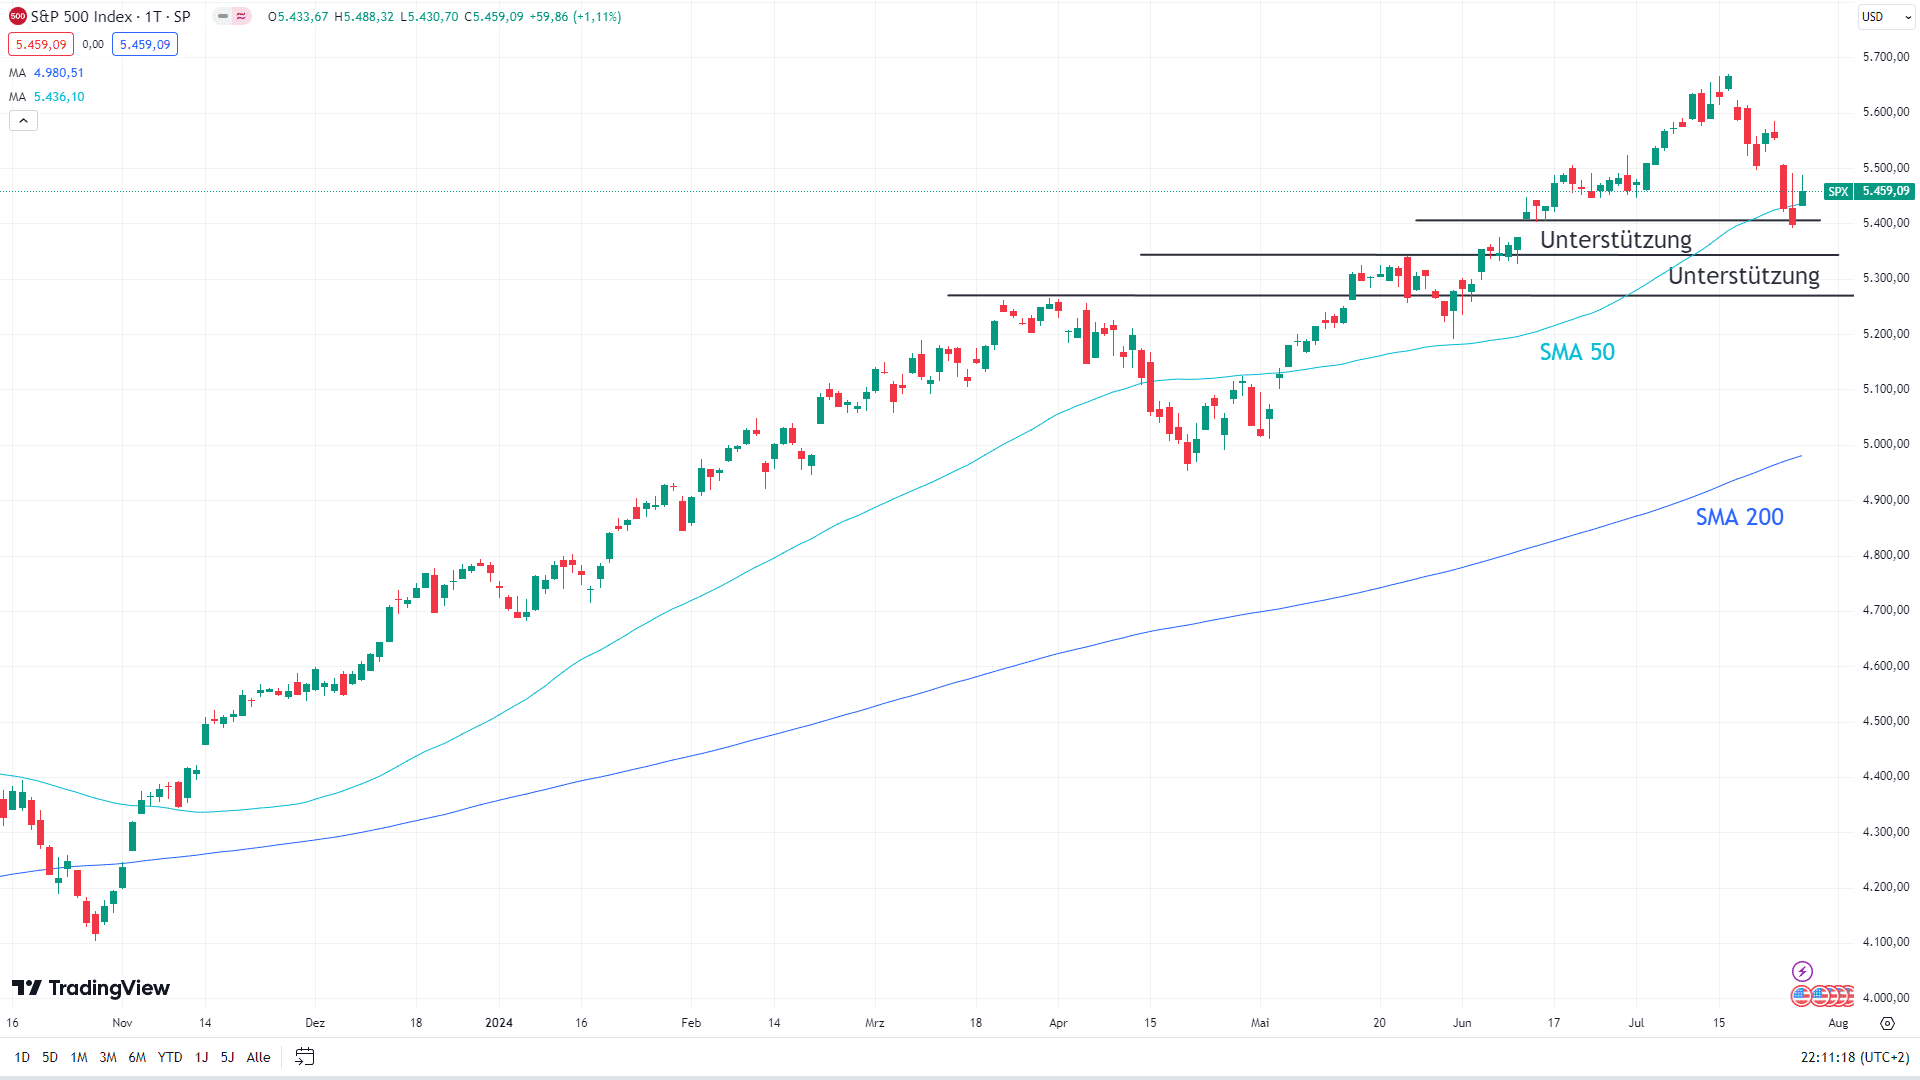Viewport: 1920px width, 1080px height.
Task: Switch to YTD time range
Action: pos(170,1057)
